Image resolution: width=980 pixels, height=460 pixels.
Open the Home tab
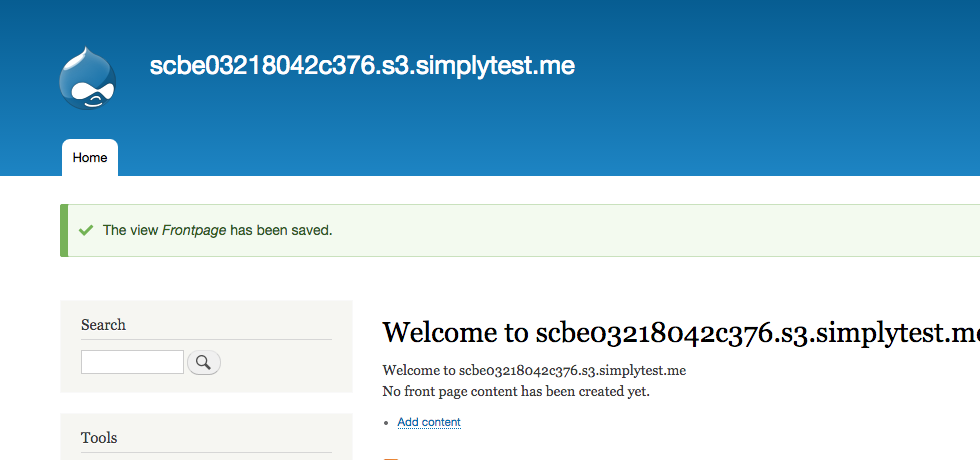pyautogui.click(x=90, y=158)
